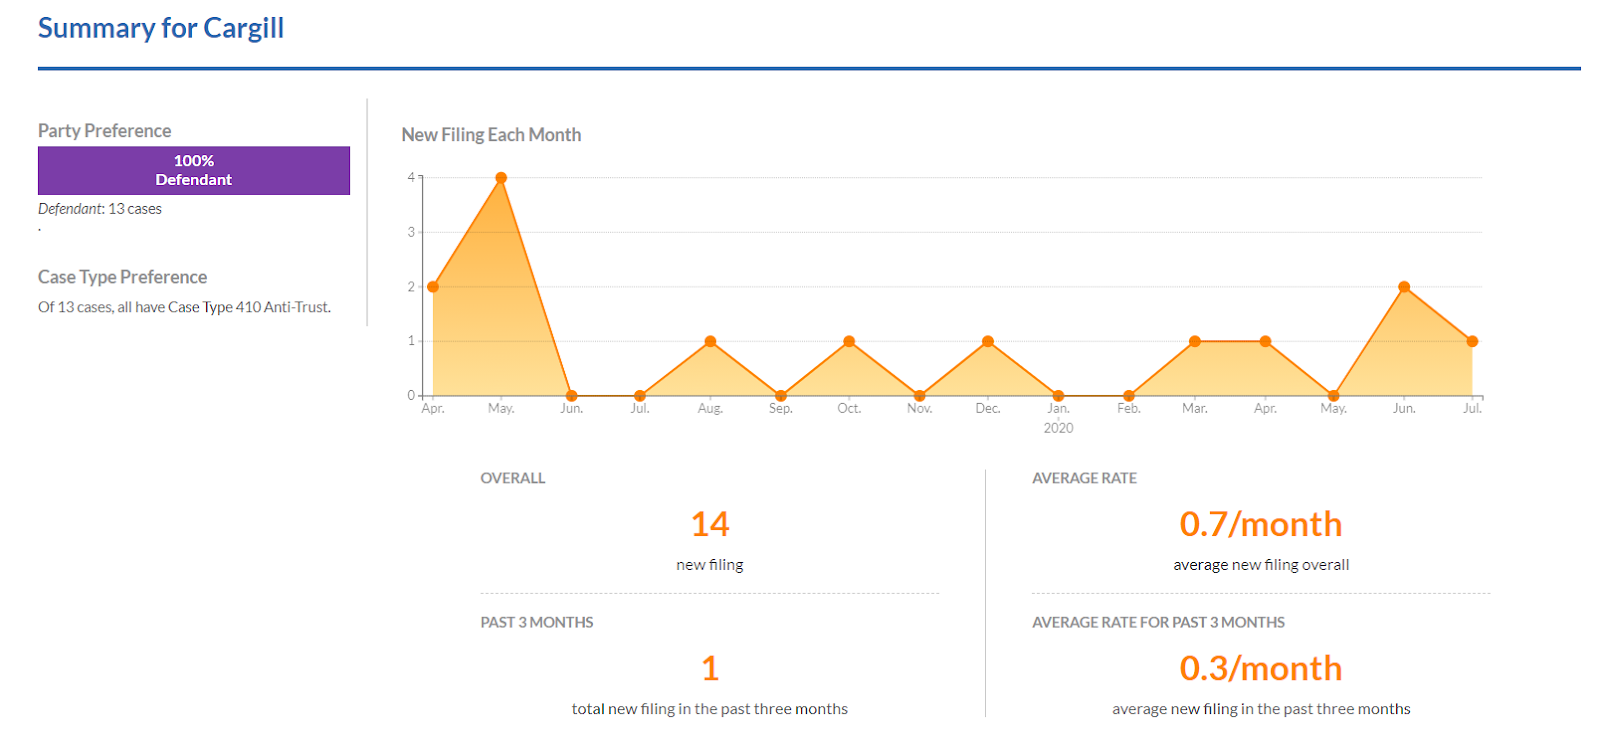Screen dimensions: 1600x748
Task: Click the 'new filing' caption under 14
Action: click(x=710, y=565)
